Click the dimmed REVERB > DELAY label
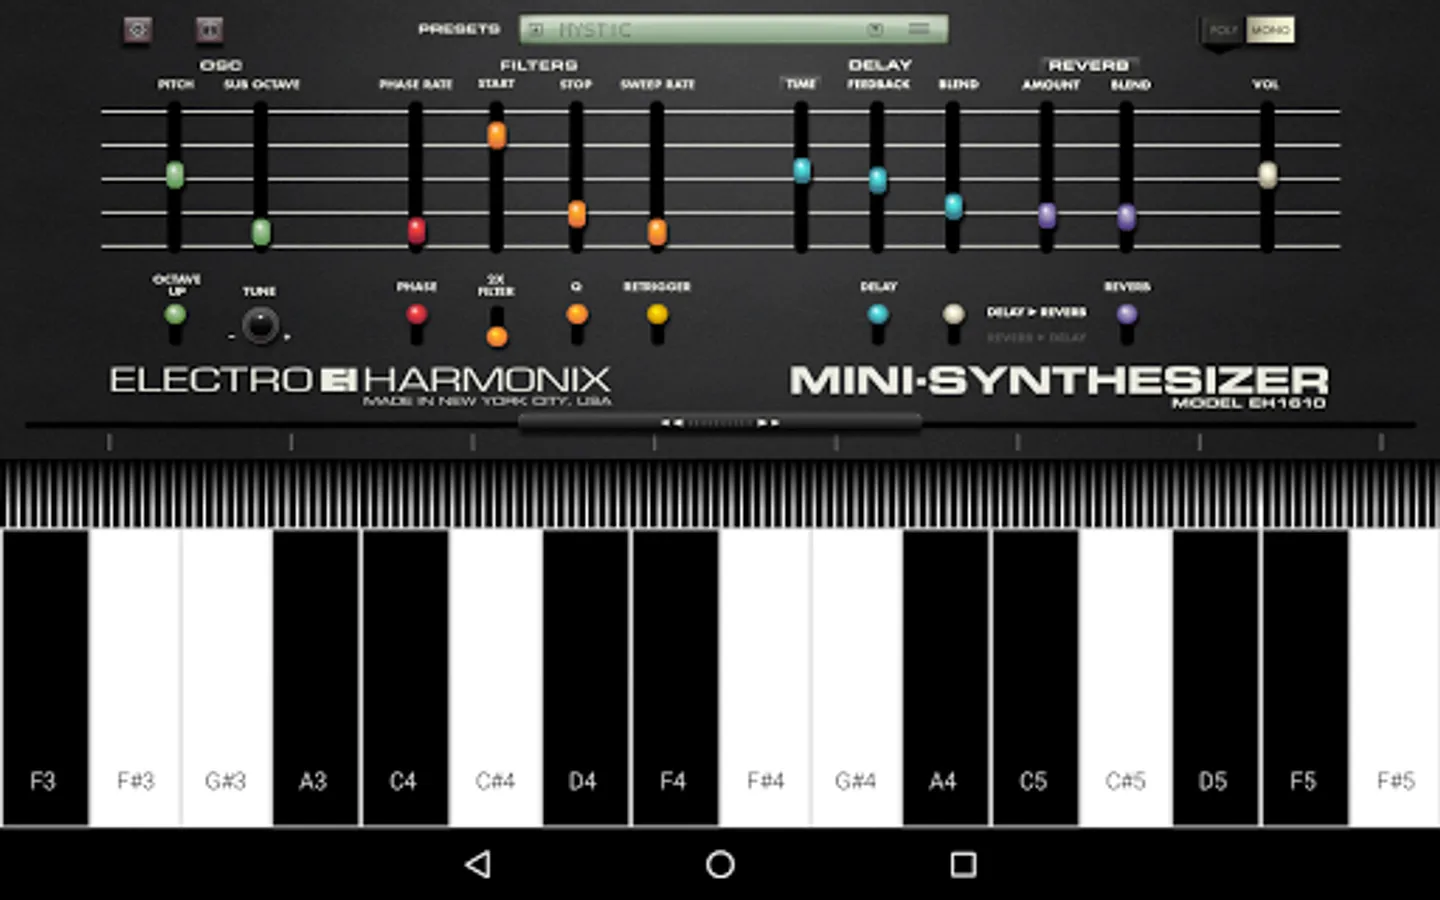Viewport: 1440px width, 900px height. [1036, 337]
